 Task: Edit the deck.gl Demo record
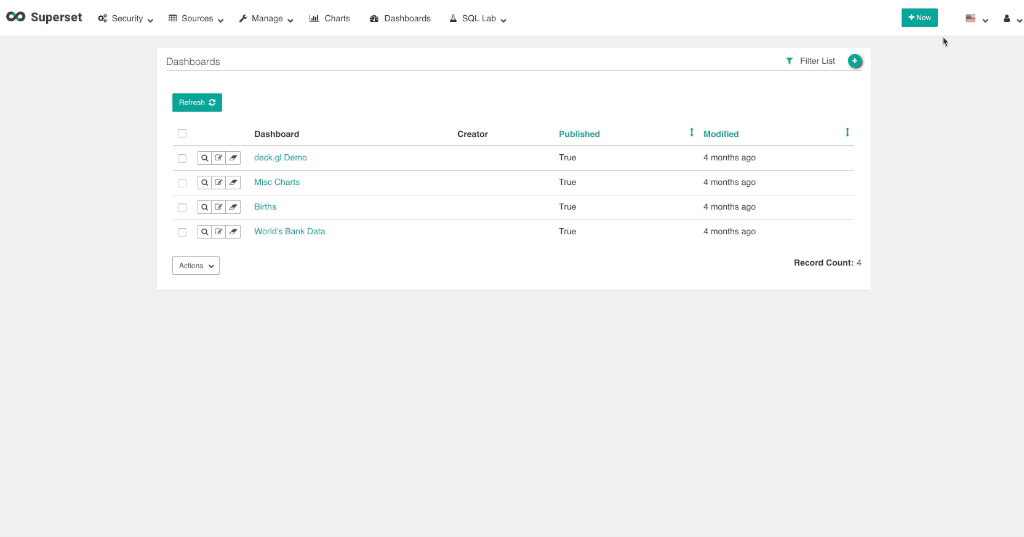point(219,158)
